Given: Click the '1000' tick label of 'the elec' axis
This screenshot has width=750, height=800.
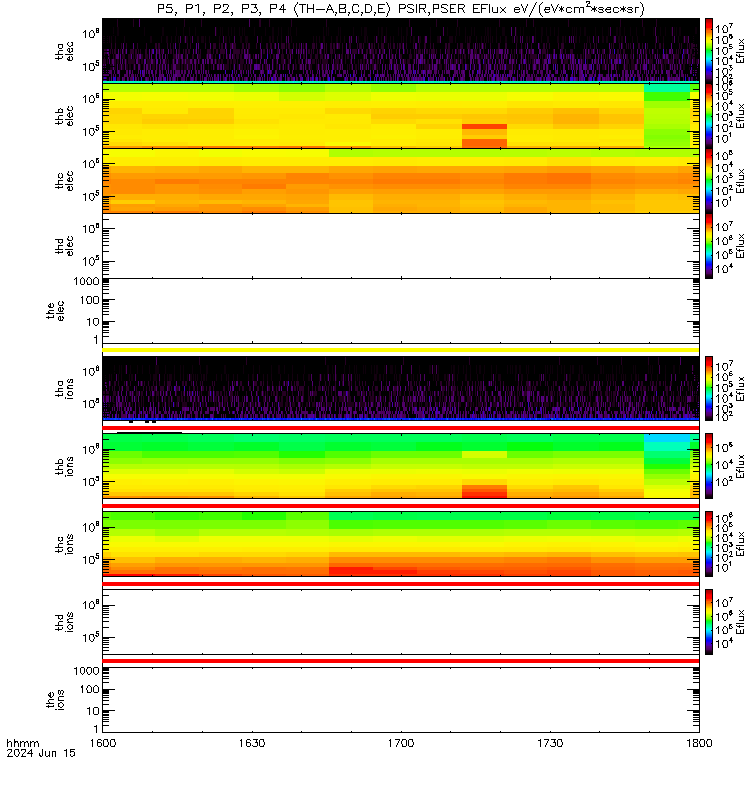Looking at the screenshot, I should point(86,281).
